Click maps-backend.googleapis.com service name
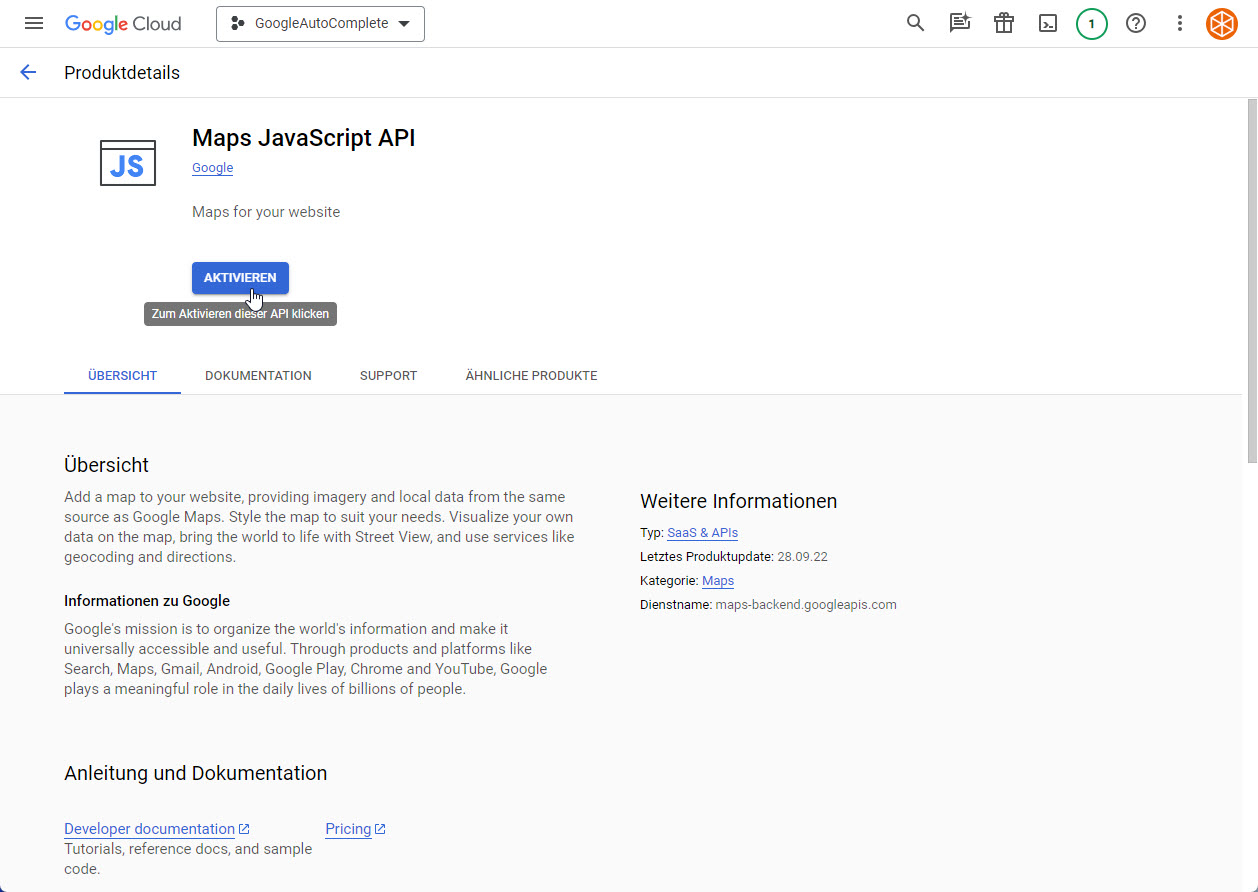This screenshot has height=892, width=1258. tap(806, 605)
